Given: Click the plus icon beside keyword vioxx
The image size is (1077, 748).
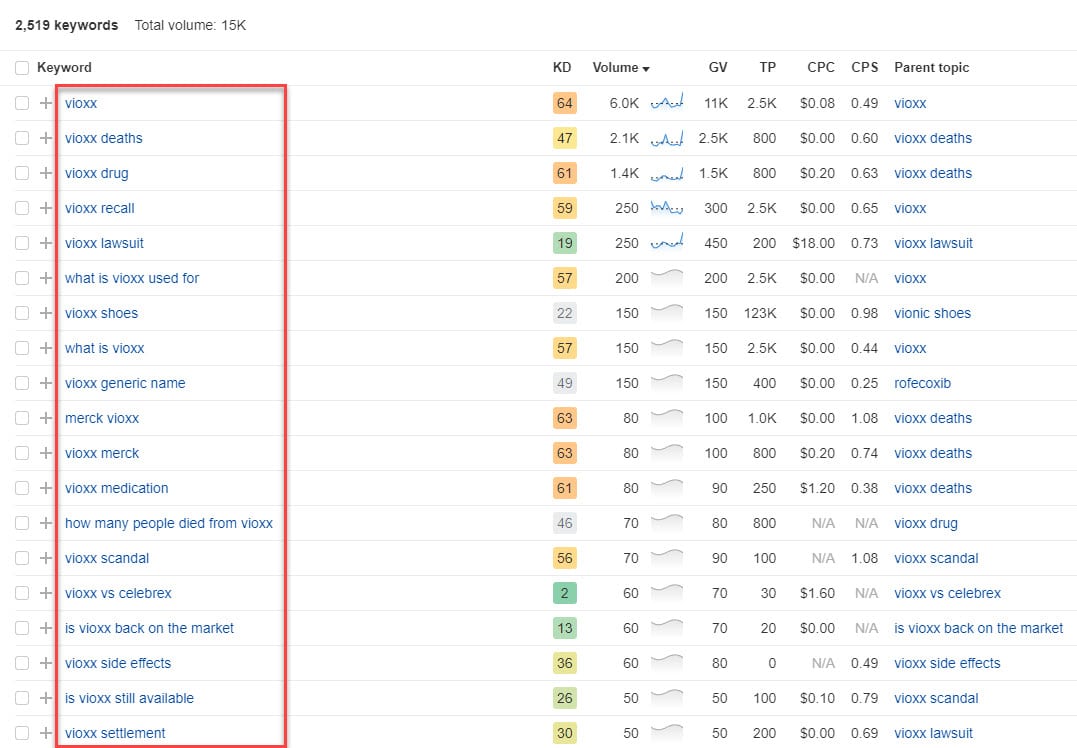Looking at the screenshot, I should tap(46, 103).
